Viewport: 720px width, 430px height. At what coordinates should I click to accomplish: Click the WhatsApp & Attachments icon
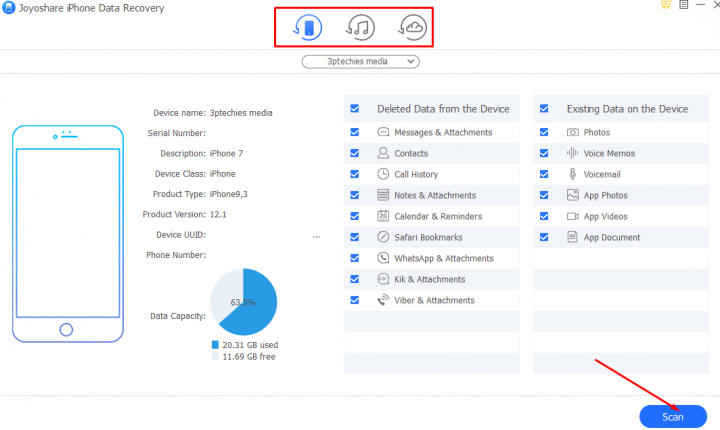coord(383,258)
